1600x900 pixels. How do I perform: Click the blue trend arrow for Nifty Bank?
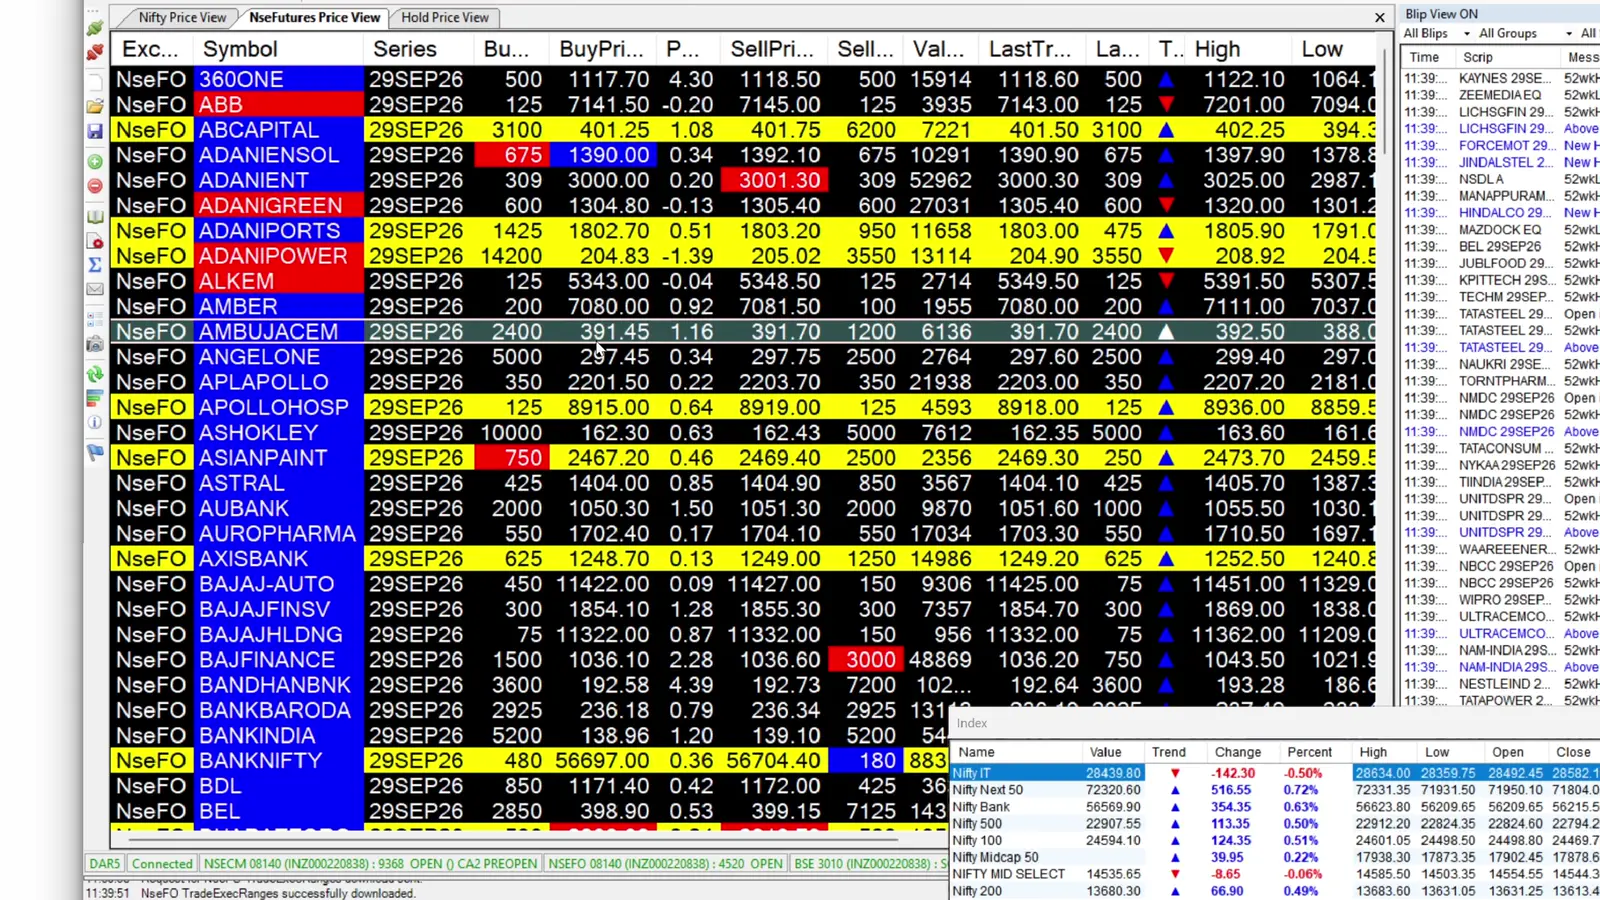[x=1175, y=807]
